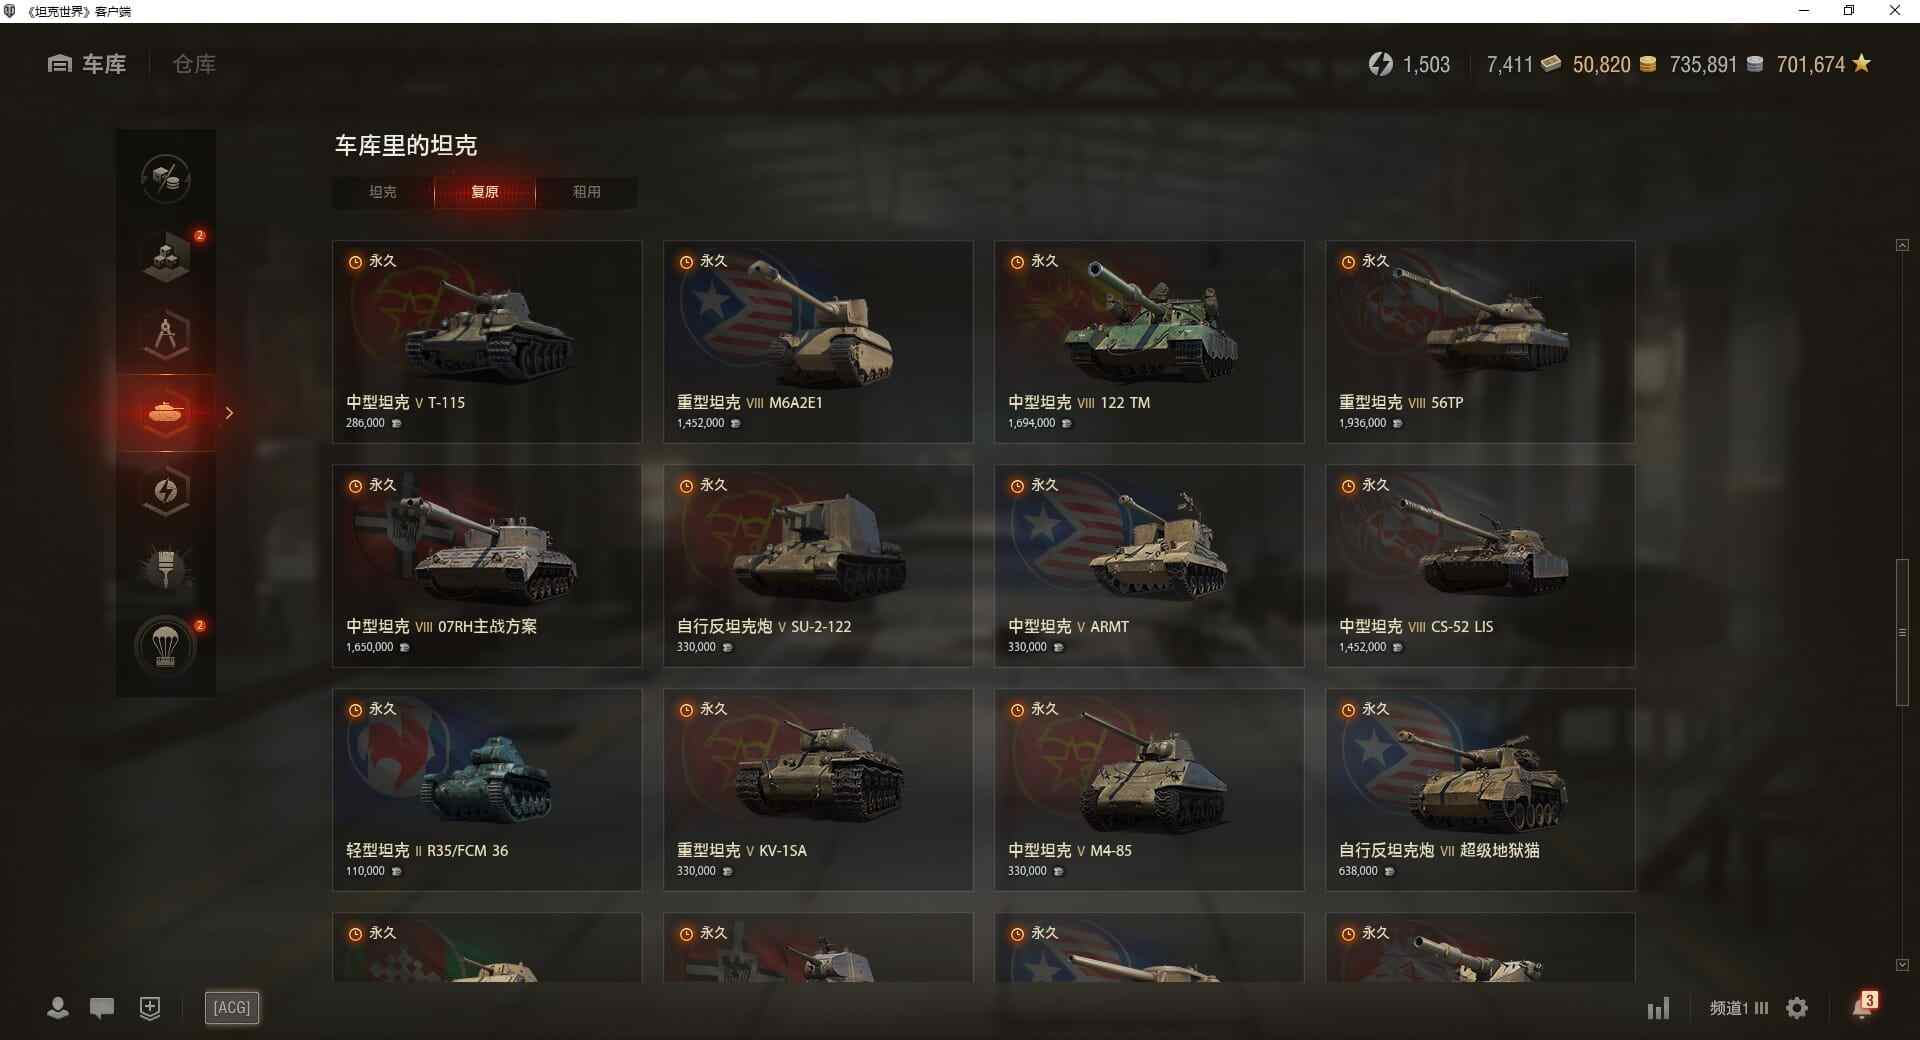Select the CS-52 LIS tank card
The width and height of the screenshot is (1920, 1040).
pos(1480,566)
